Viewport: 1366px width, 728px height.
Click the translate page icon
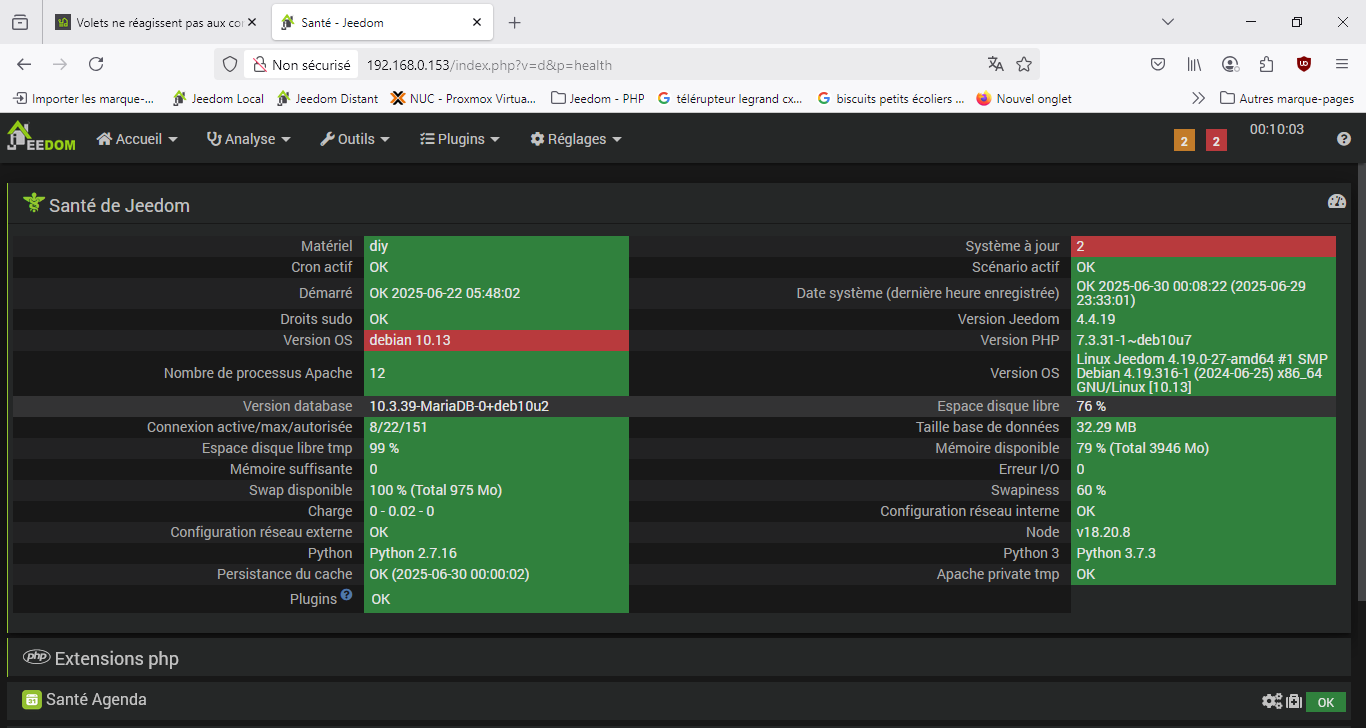click(995, 64)
